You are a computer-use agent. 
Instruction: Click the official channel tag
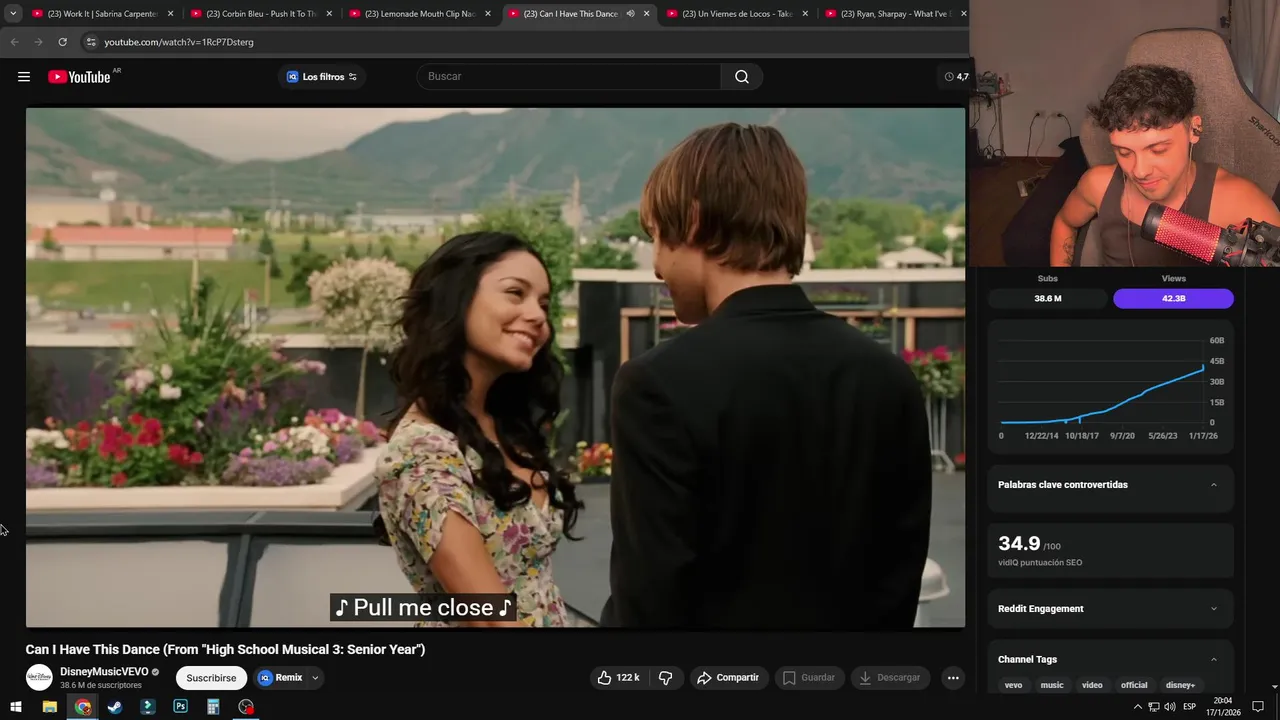(1134, 685)
